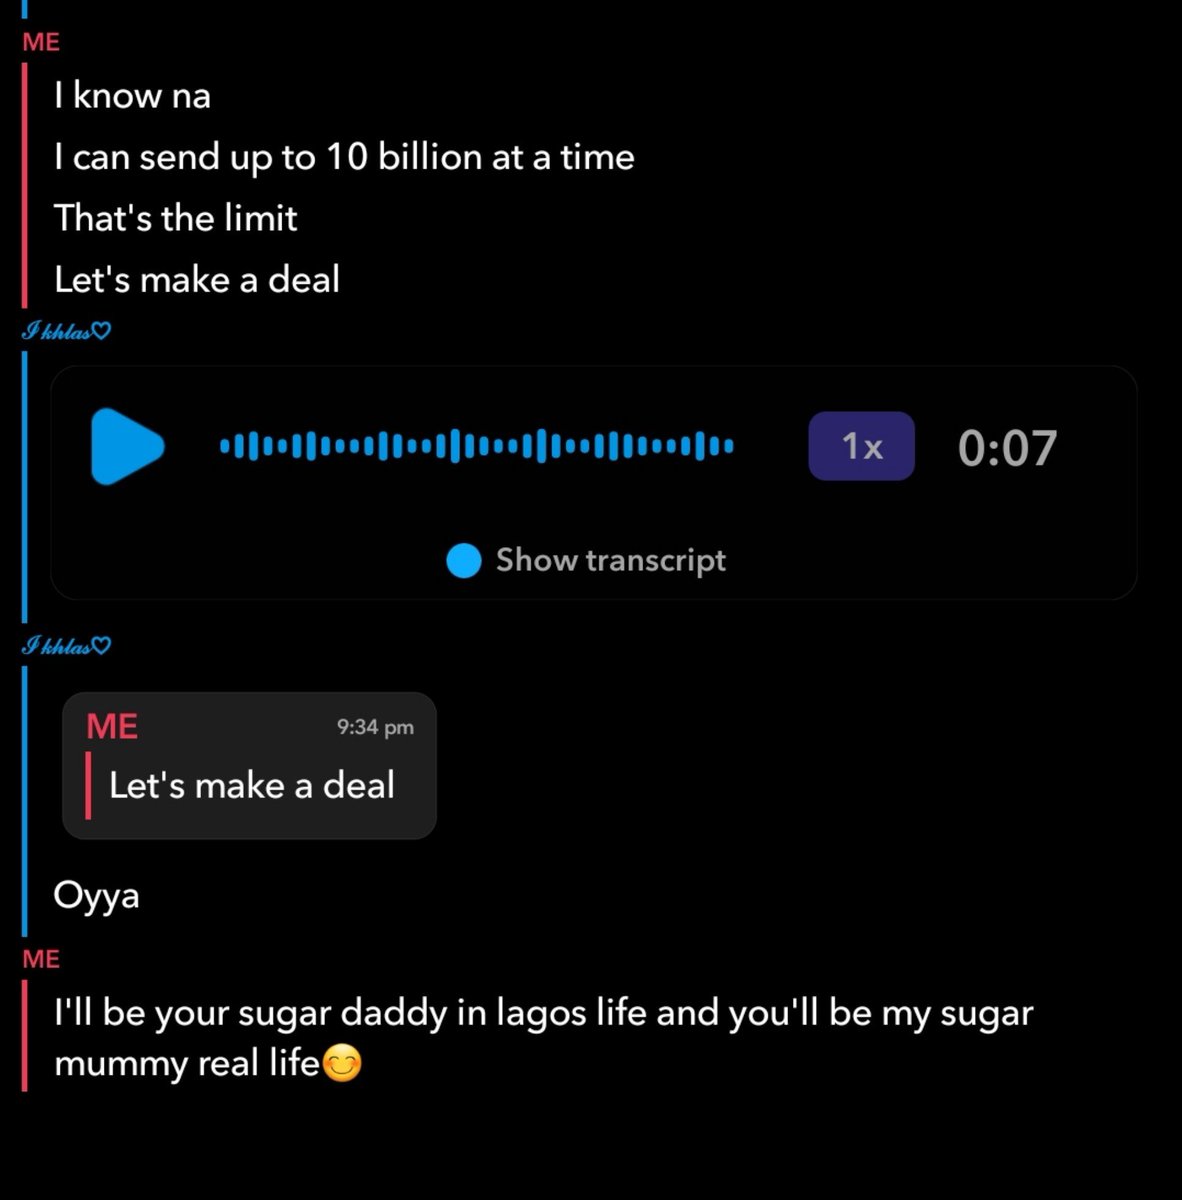Image resolution: width=1182 pixels, height=1200 pixels.
Task: Select the sugar daddy message text
Action: (x=543, y=1038)
